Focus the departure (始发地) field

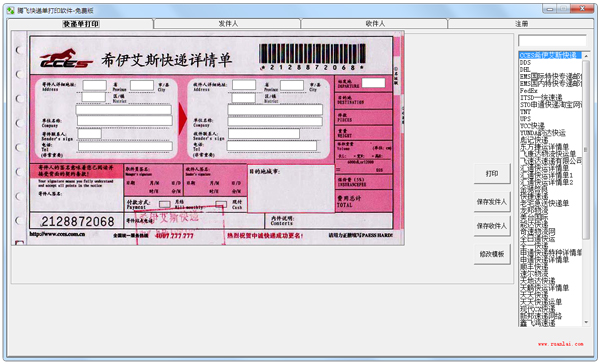[x=373, y=82]
